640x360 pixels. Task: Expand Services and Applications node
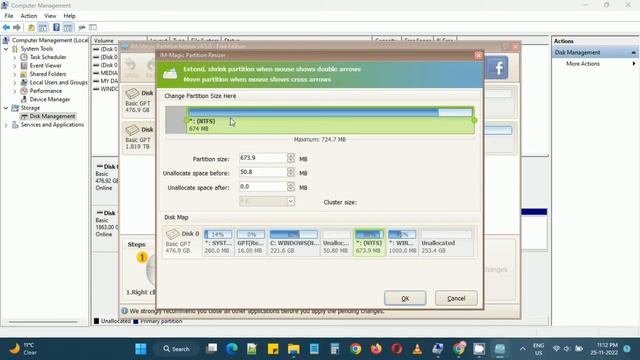click(x=6, y=125)
